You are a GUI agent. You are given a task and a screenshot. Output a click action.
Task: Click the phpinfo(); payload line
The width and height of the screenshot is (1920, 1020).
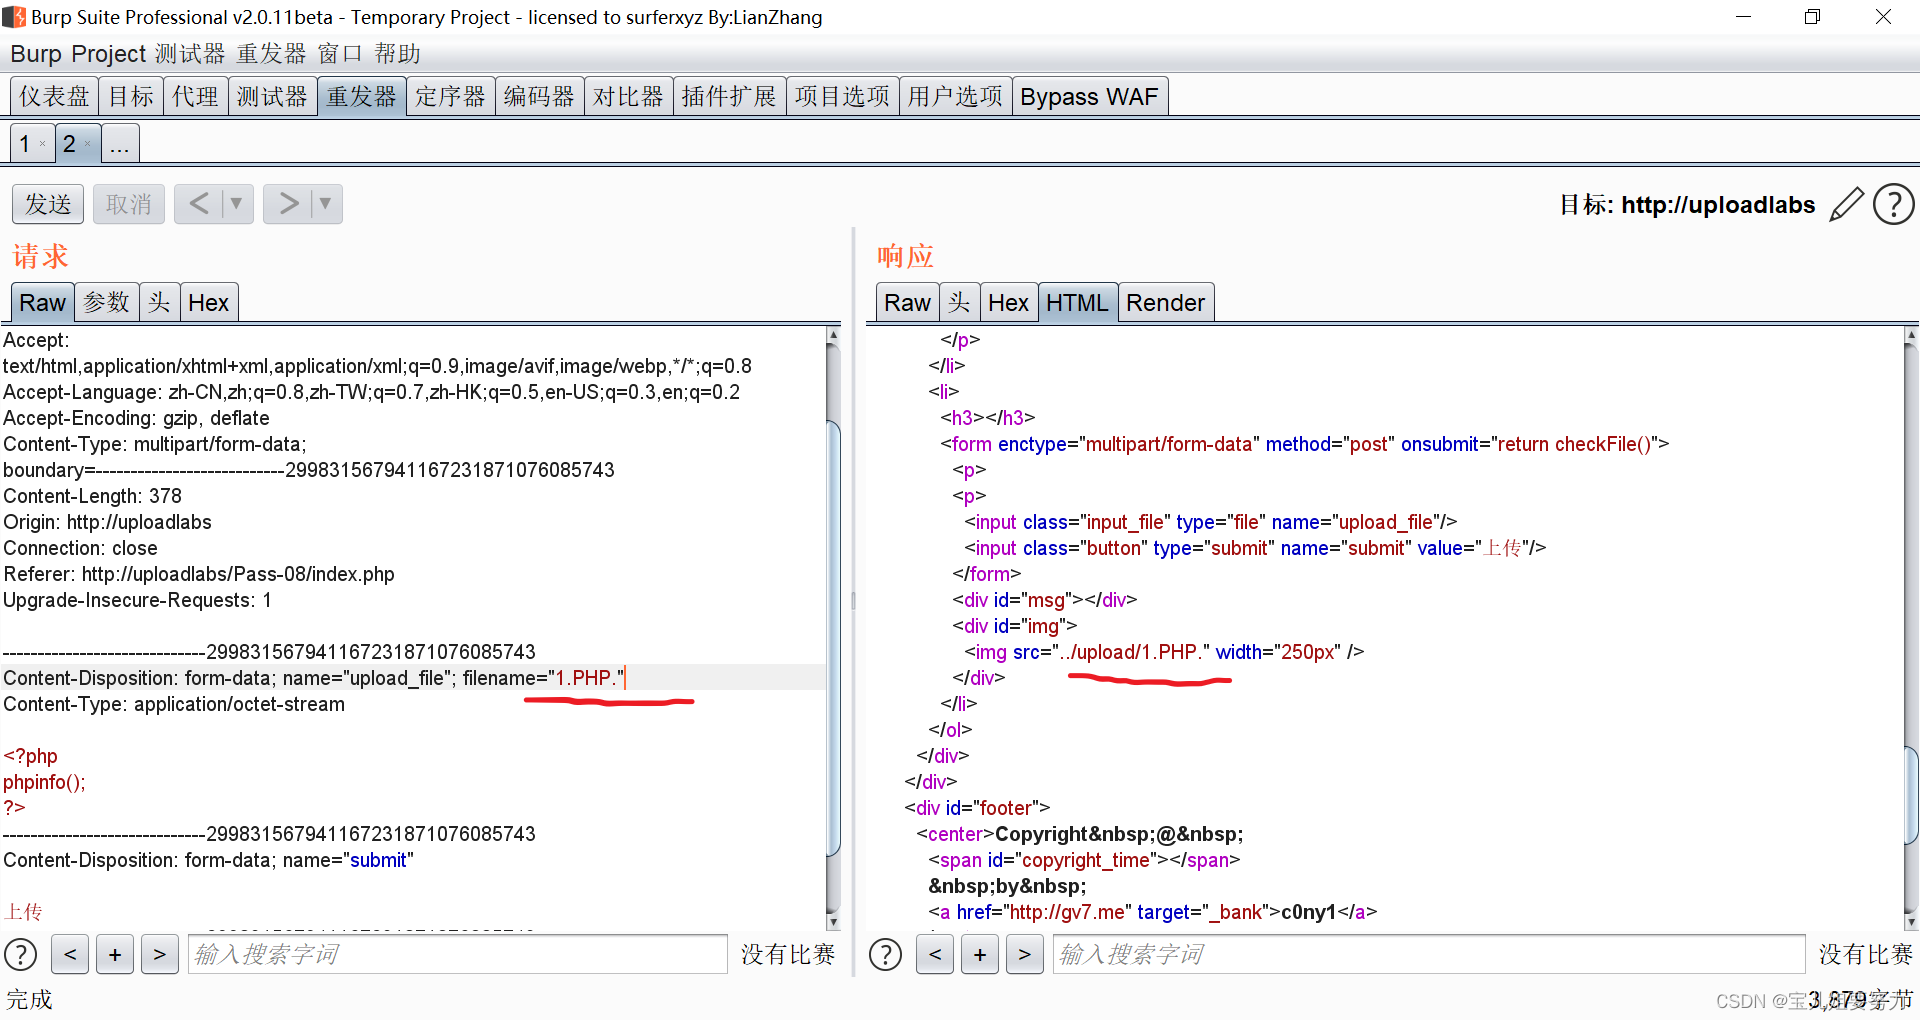pos(44,782)
